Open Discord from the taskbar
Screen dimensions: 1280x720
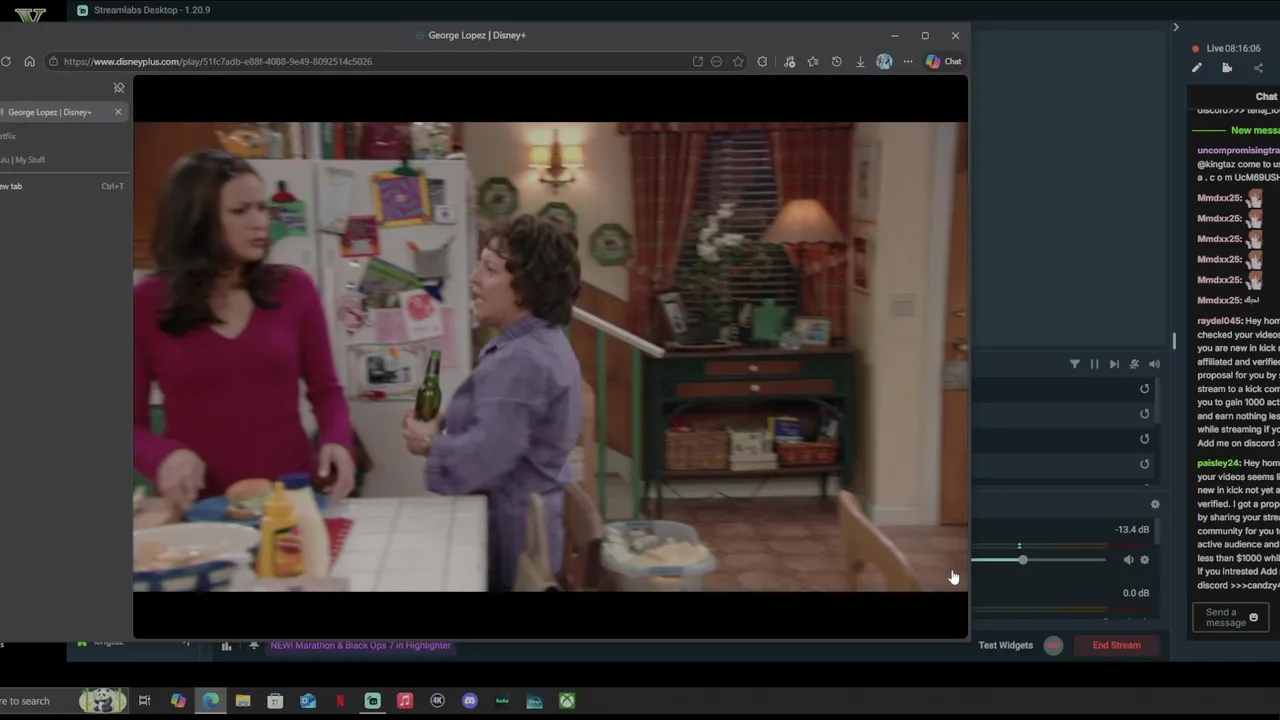point(470,701)
